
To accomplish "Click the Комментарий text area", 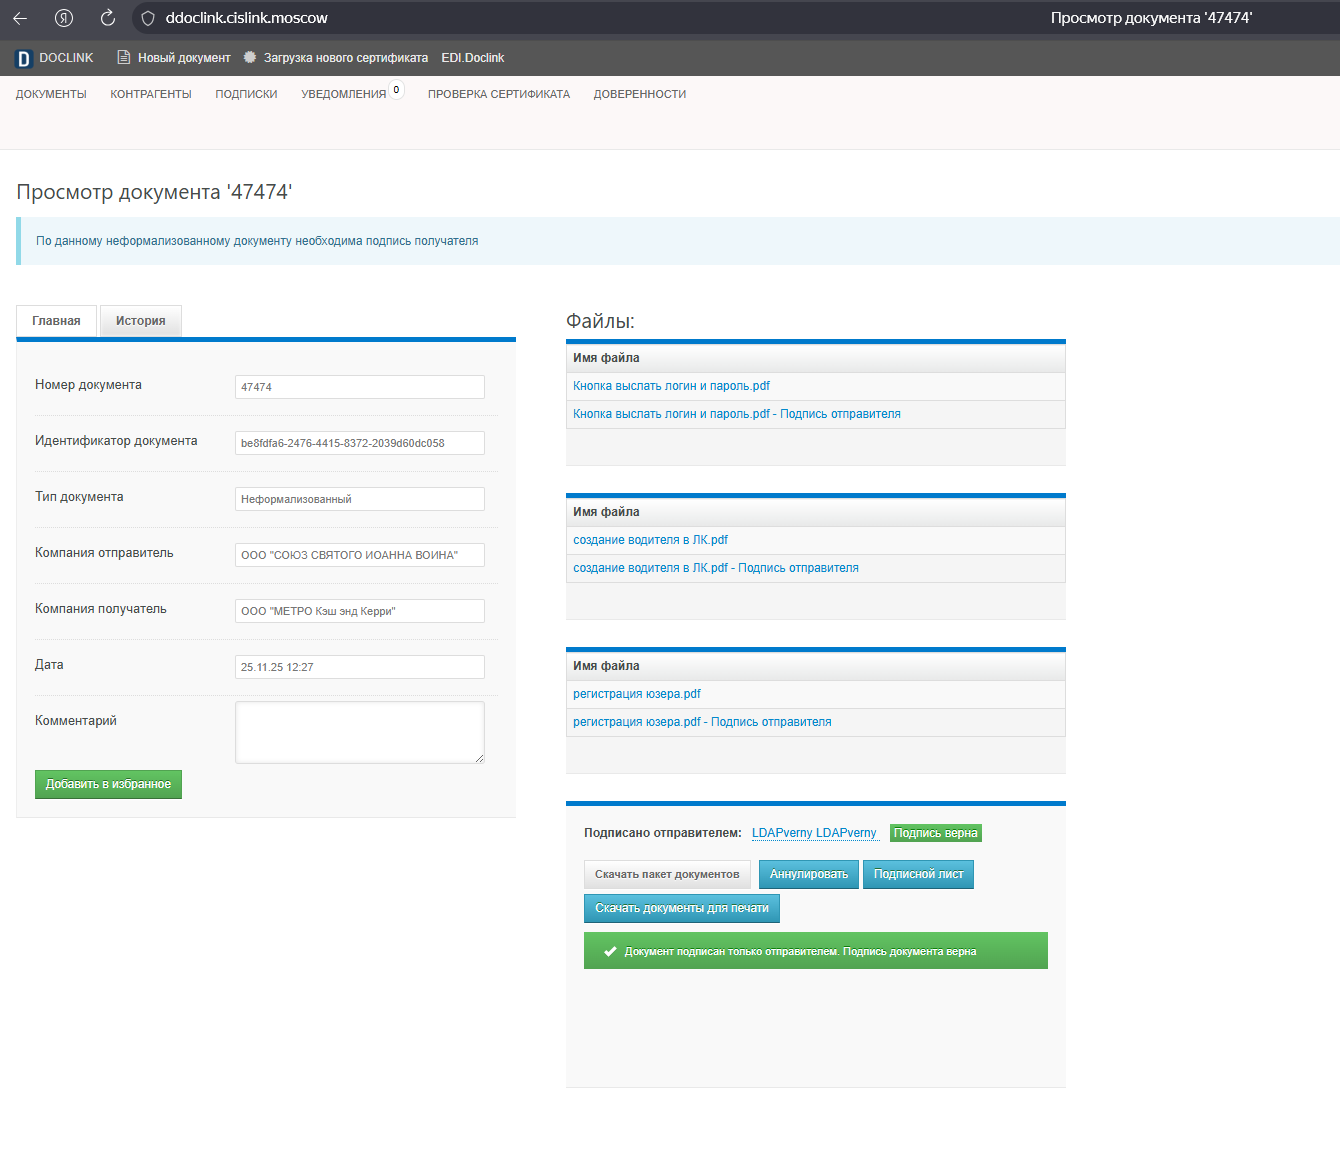I will coord(360,732).
